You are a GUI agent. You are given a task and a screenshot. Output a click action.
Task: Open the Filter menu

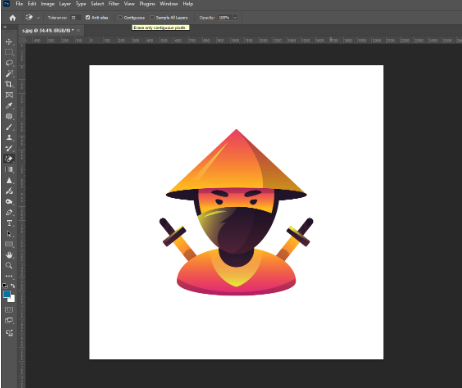coord(114,4)
